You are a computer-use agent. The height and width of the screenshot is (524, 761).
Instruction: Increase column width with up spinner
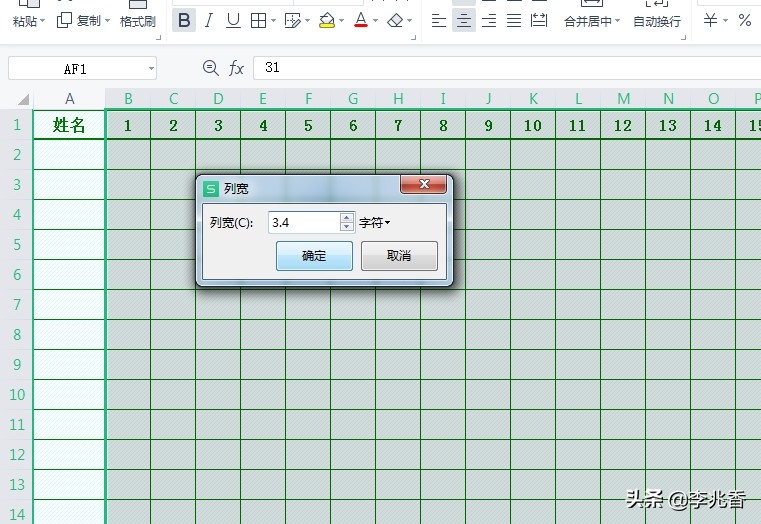347,218
